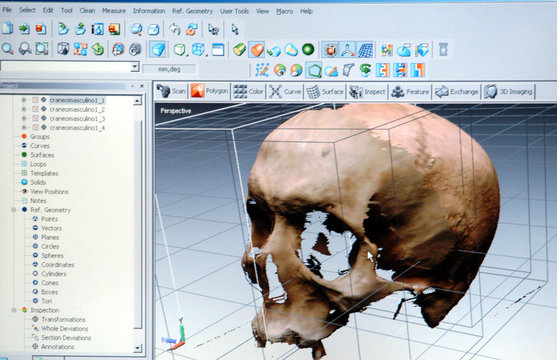Click the Import green arrow icon
The width and height of the screenshot is (557, 360).
click(24, 28)
